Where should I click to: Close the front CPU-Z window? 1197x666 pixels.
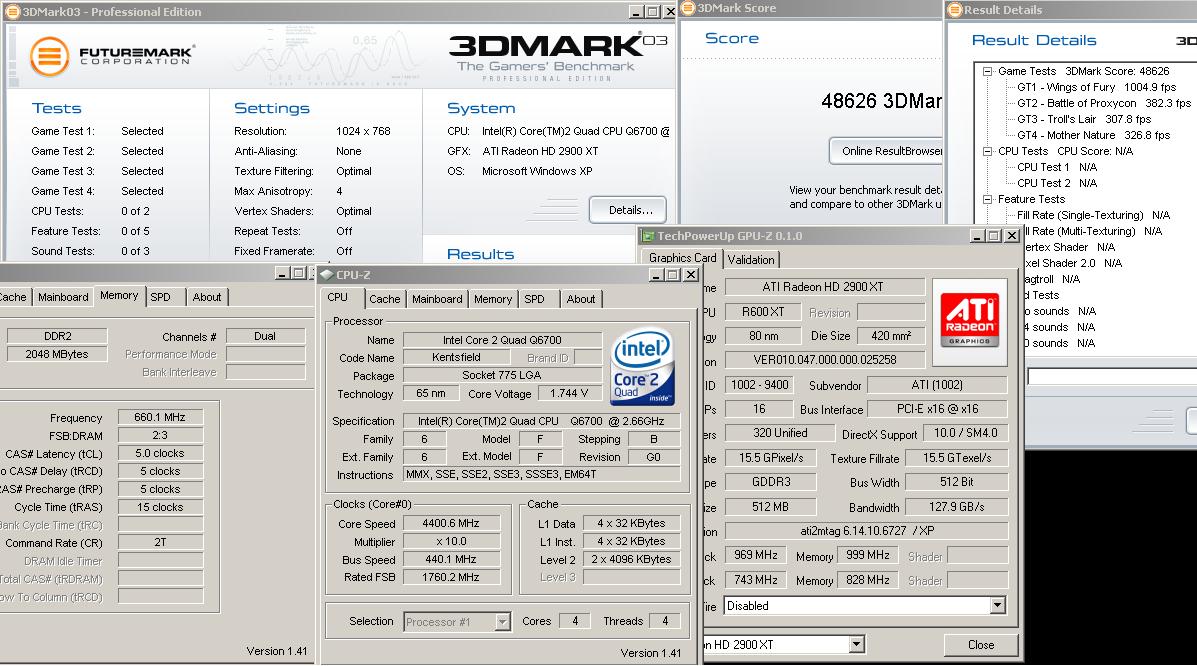point(691,275)
